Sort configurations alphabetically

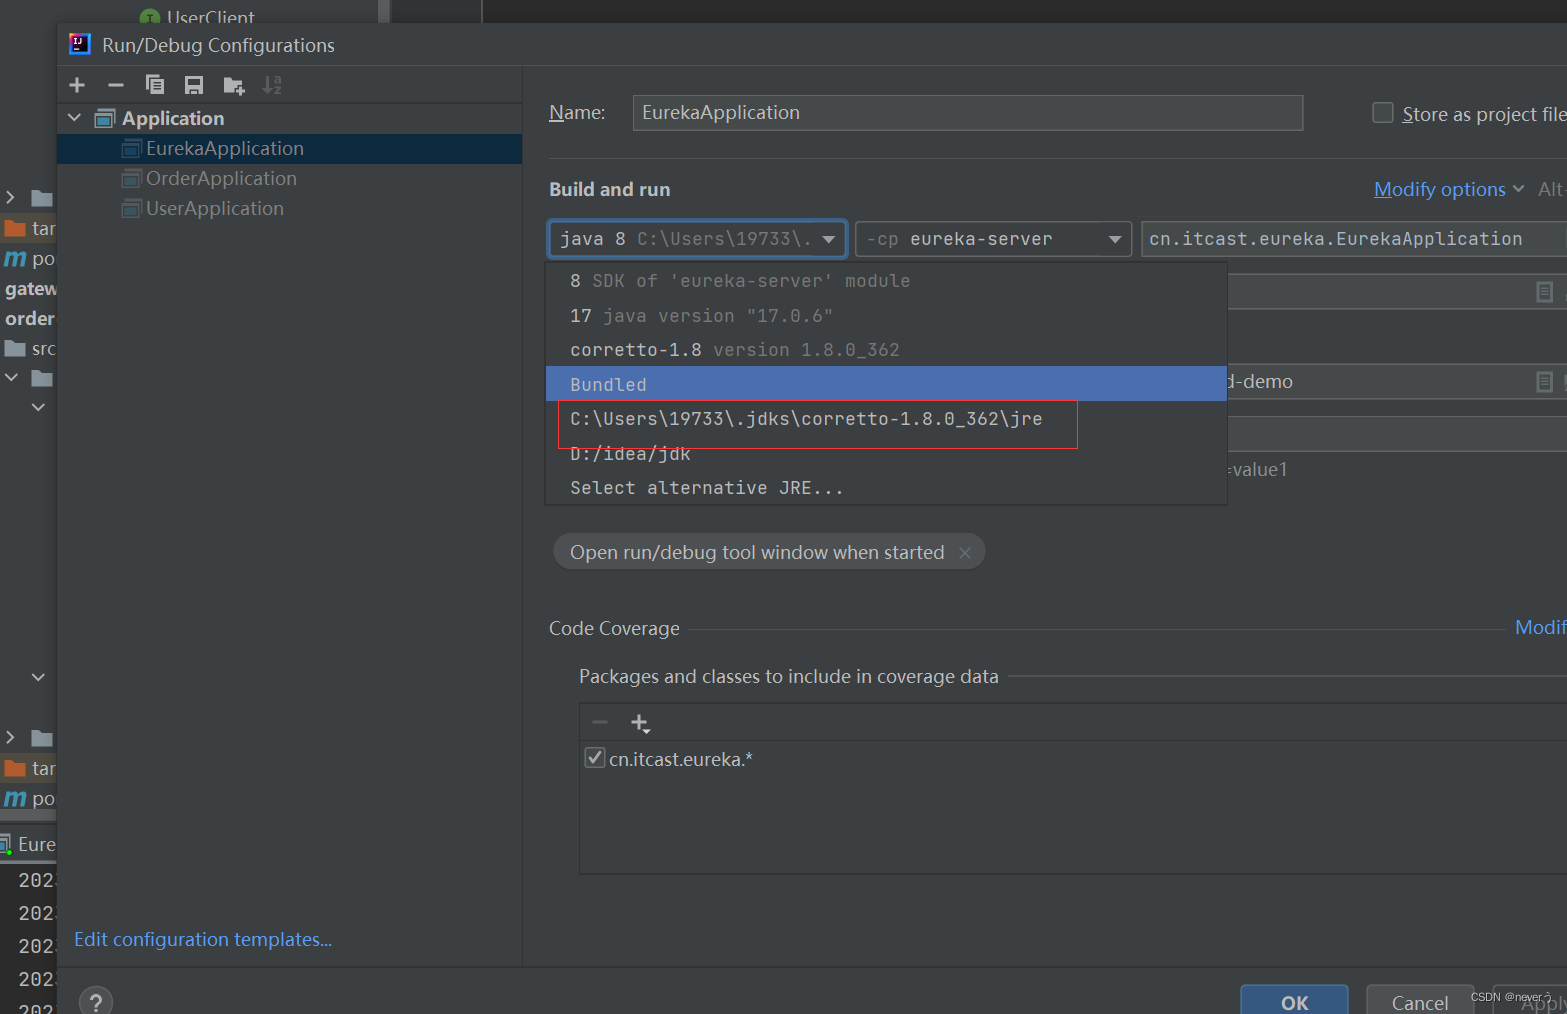tap(272, 86)
